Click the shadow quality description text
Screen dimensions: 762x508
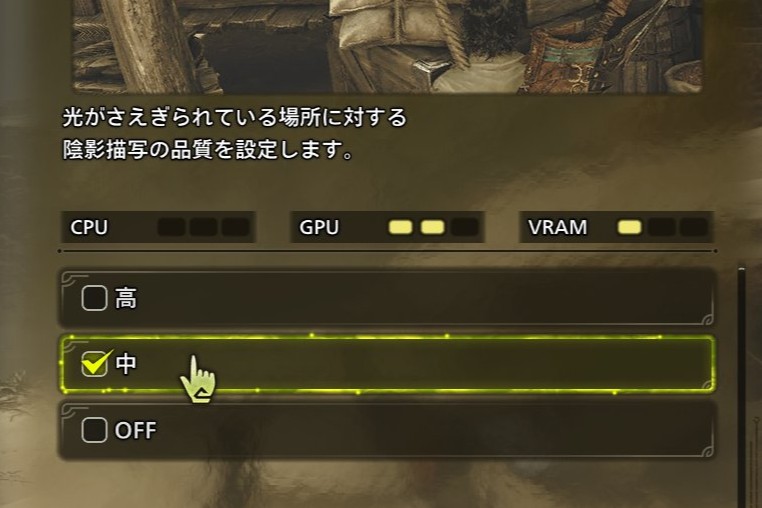tap(234, 133)
